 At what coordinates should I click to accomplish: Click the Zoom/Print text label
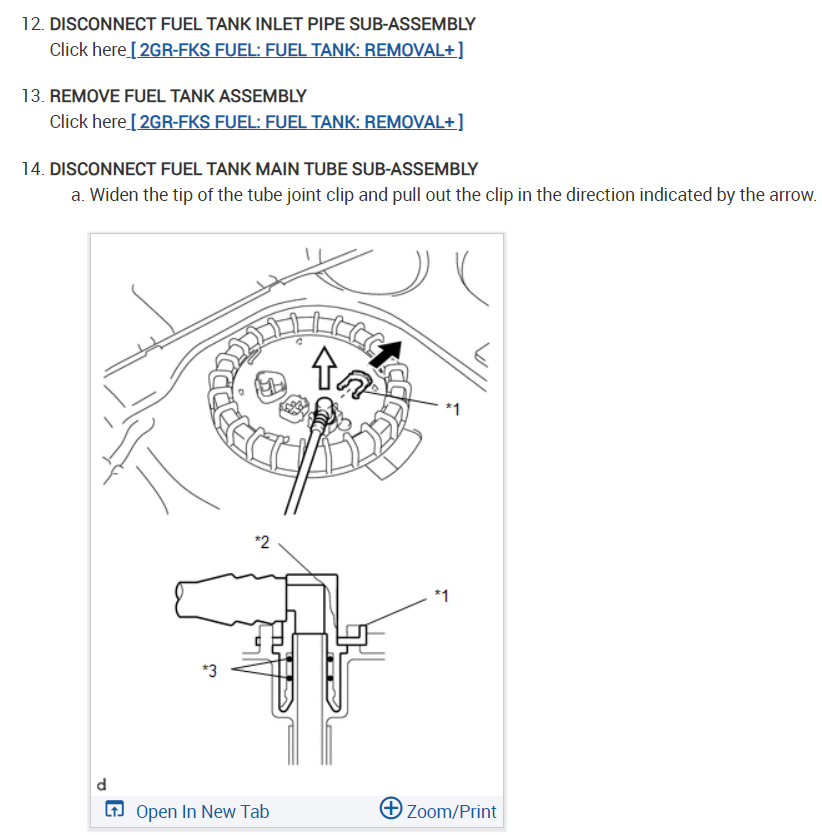pos(451,811)
